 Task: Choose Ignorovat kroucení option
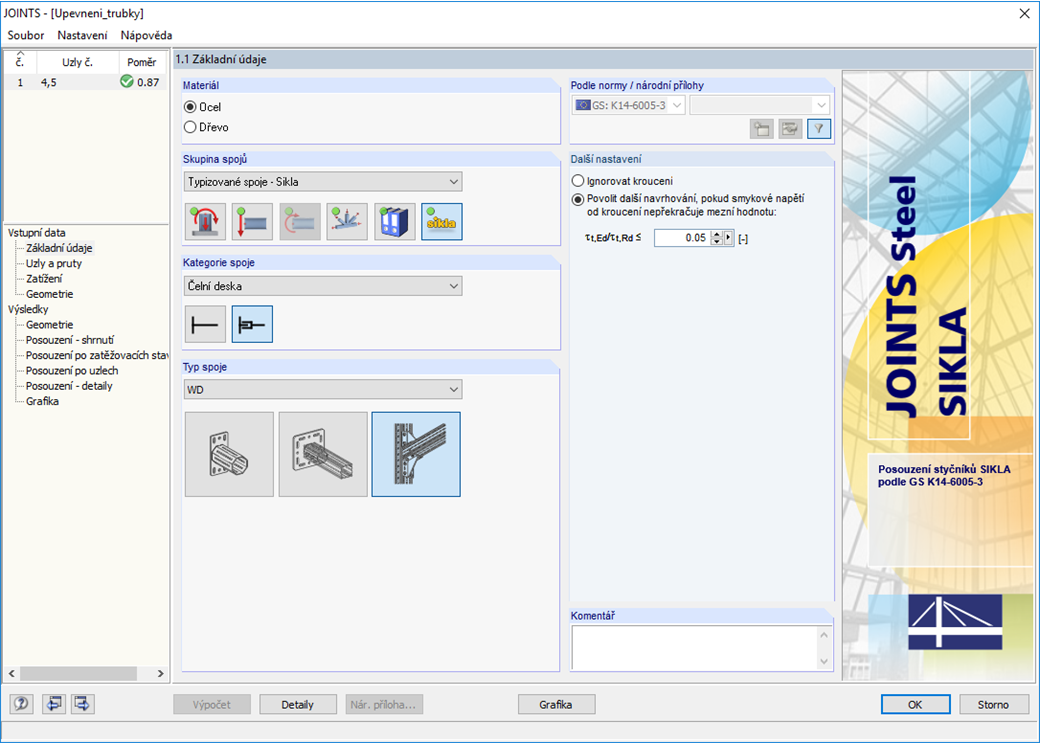pos(578,181)
